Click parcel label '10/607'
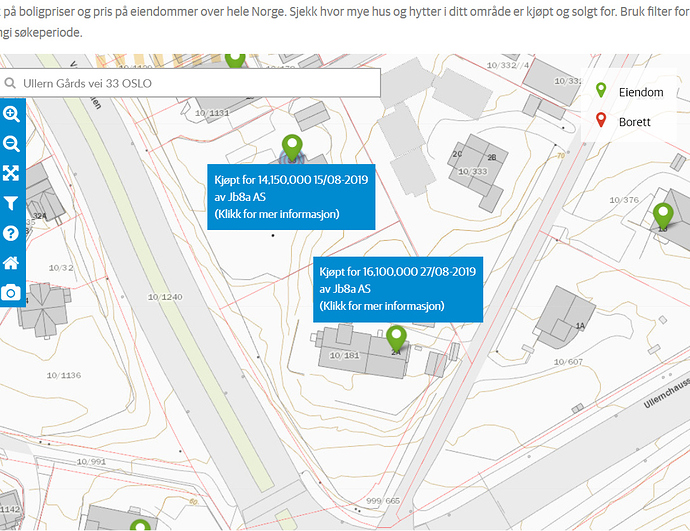 [x=568, y=362]
